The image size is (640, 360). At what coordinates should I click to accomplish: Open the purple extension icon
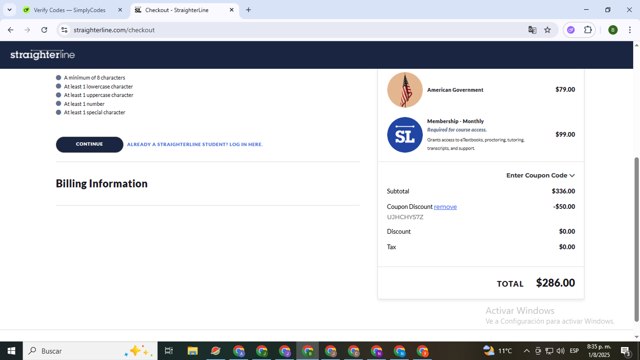(571, 30)
